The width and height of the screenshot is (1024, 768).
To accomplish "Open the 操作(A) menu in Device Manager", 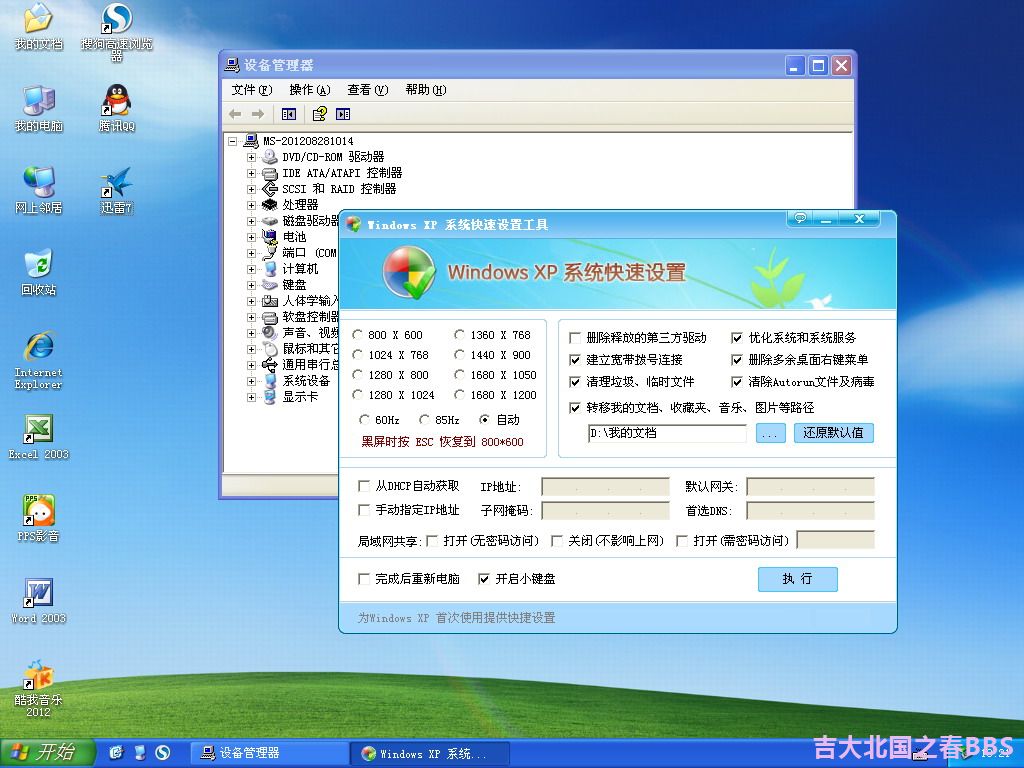I will (310, 90).
